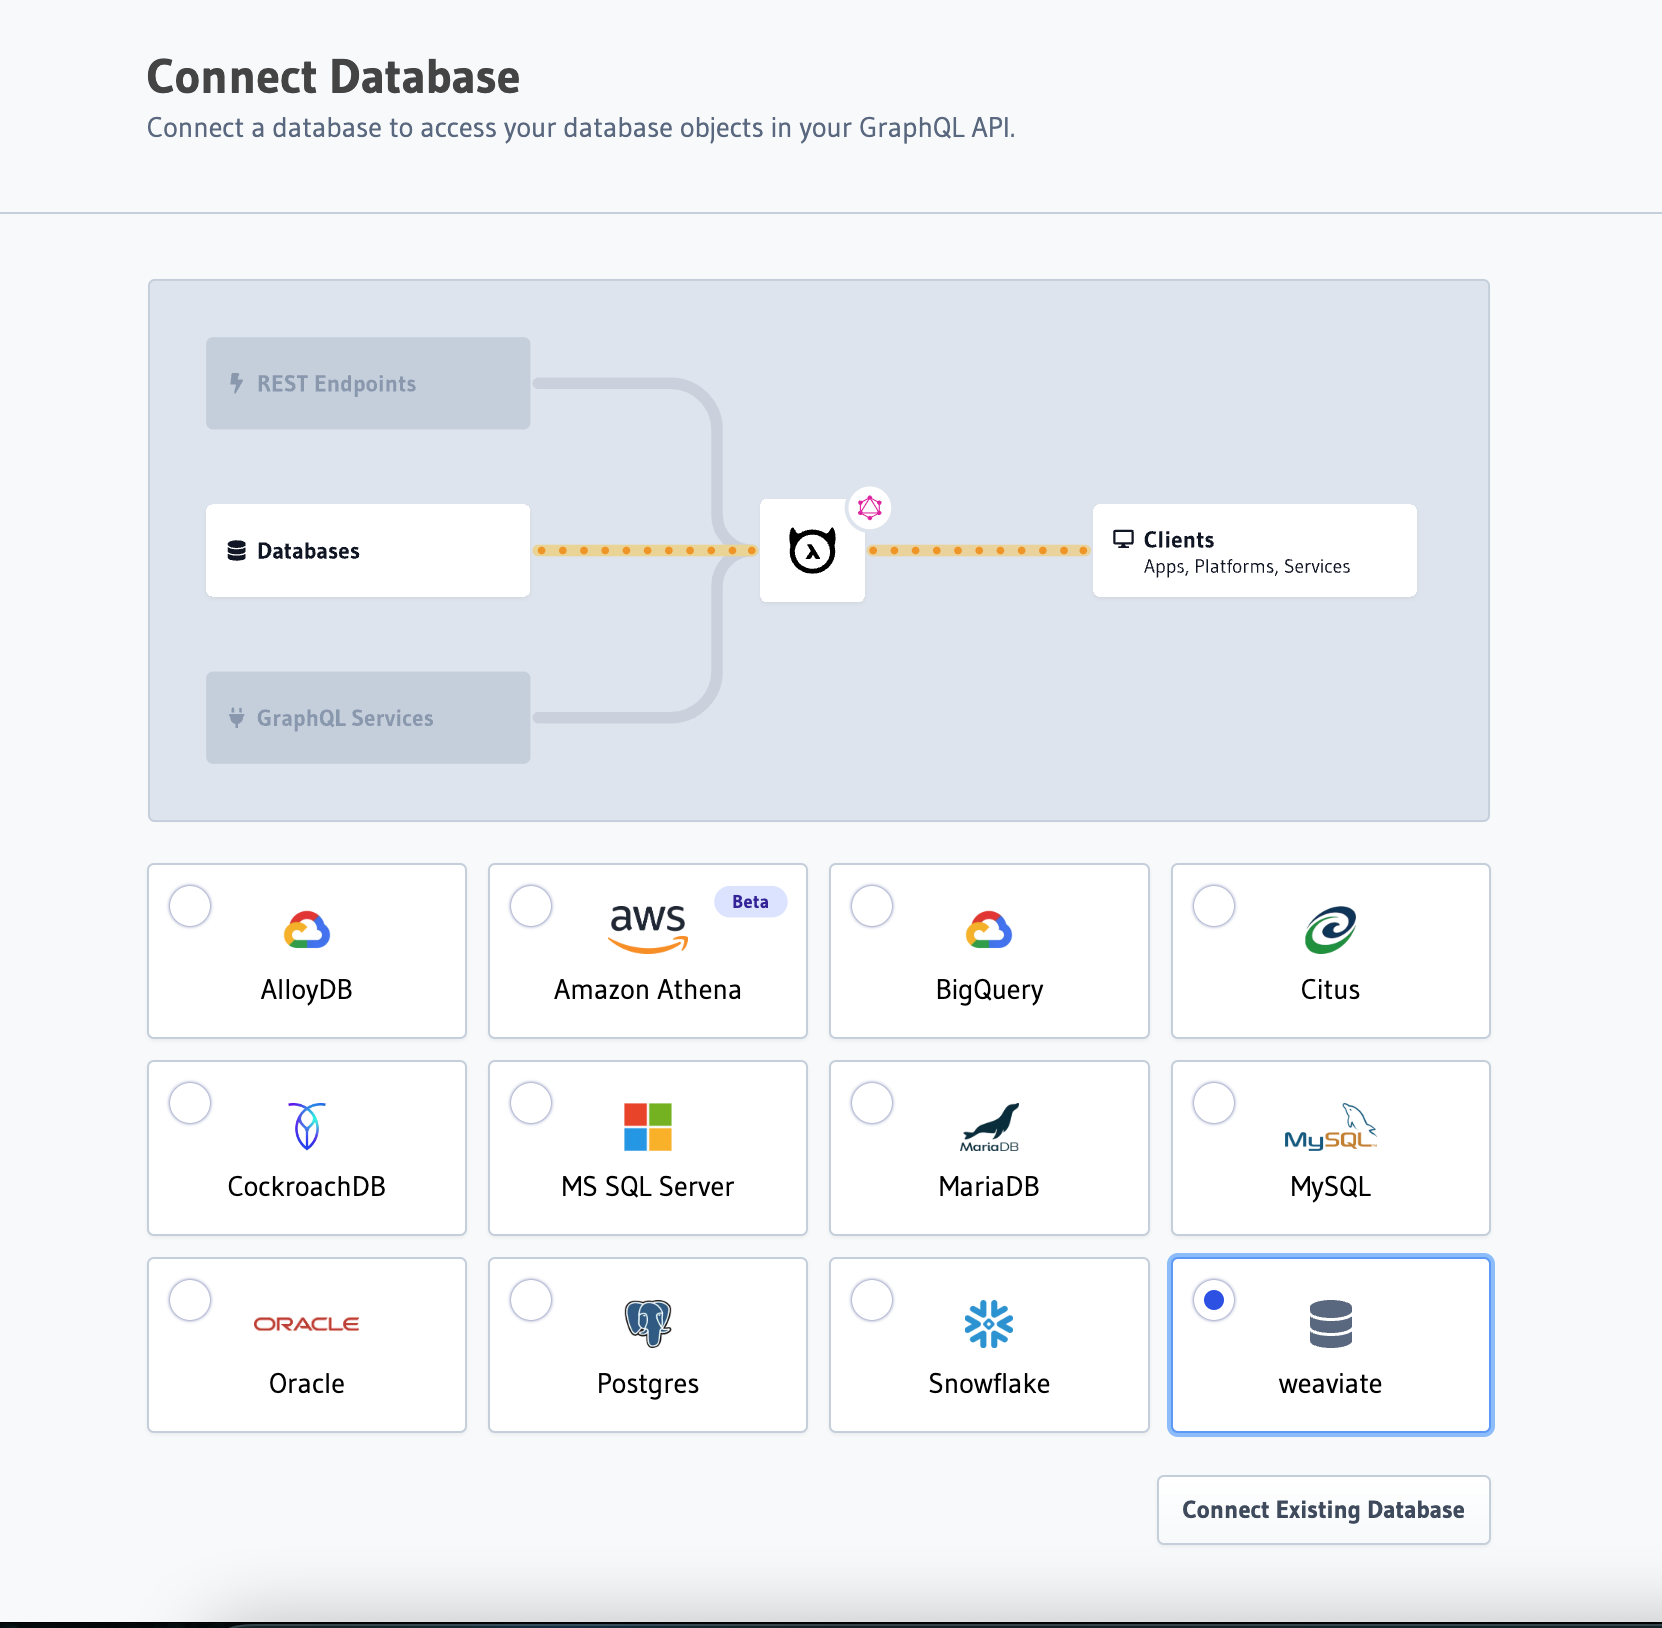Click the BigQuery Google Cloud icon
This screenshot has width=1662, height=1628.
click(989, 928)
